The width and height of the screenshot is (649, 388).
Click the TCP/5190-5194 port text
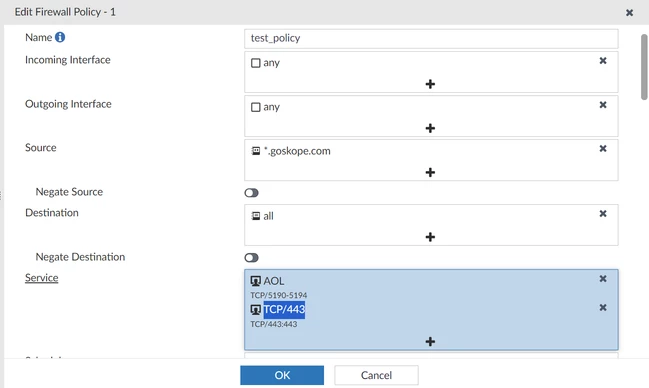[279, 295]
